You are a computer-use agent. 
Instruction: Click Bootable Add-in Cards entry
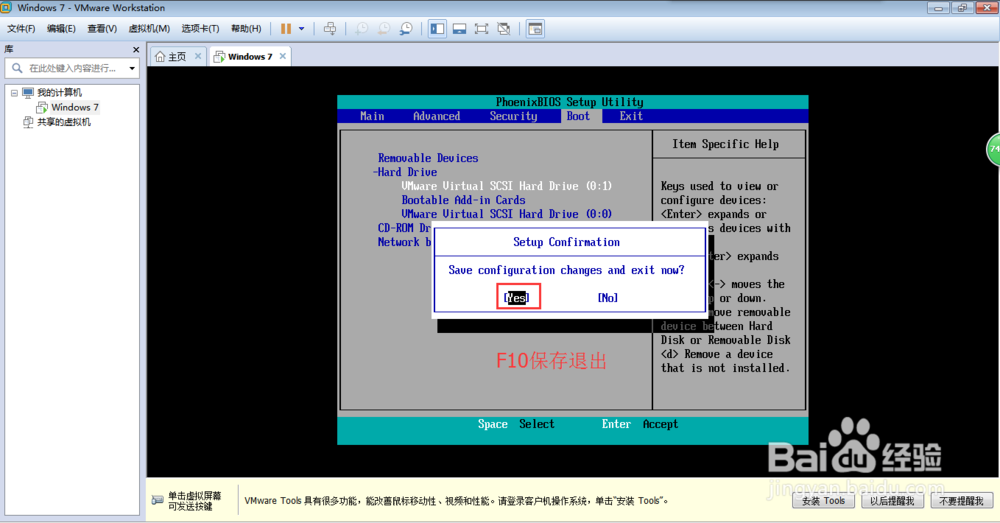(x=464, y=200)
